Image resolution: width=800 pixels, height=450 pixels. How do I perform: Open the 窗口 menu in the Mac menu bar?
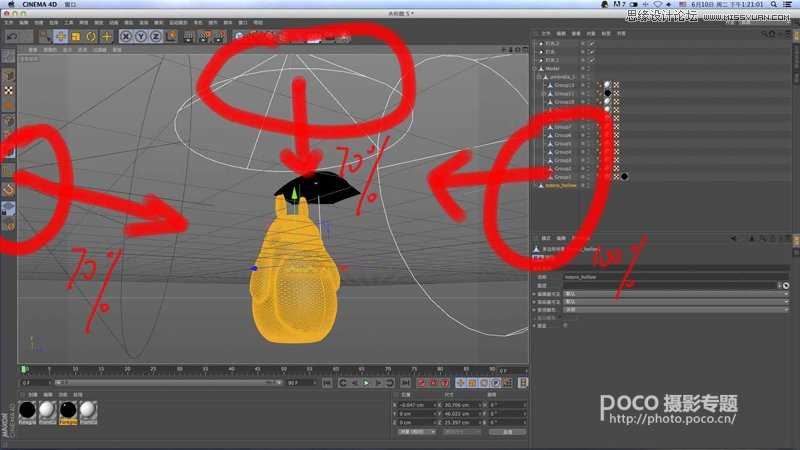[70, 4]
